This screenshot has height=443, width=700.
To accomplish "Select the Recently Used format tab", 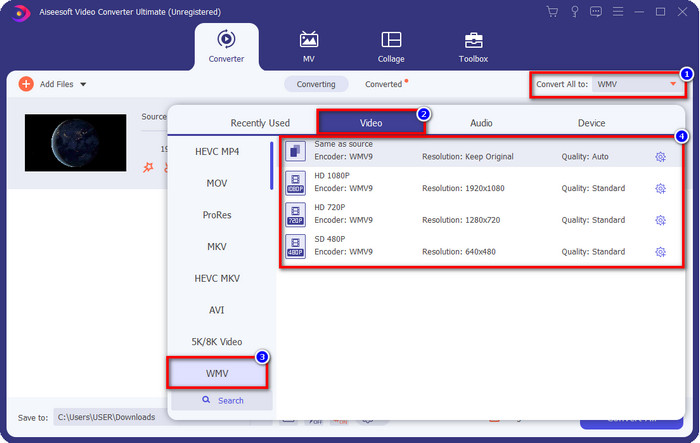I will (x=260, y=123).
